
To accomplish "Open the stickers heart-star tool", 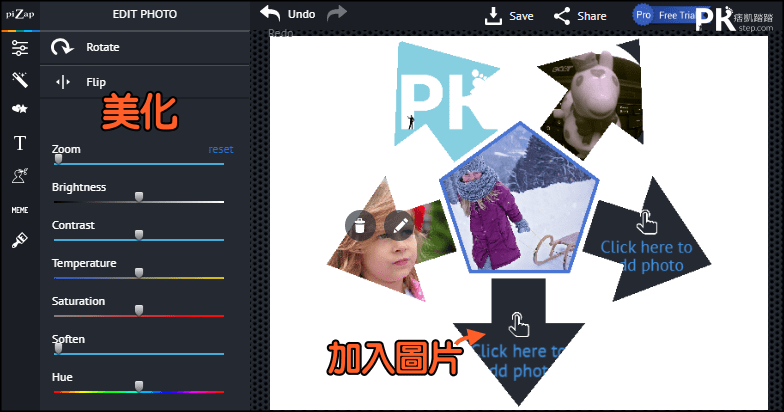I will [20, 109].
